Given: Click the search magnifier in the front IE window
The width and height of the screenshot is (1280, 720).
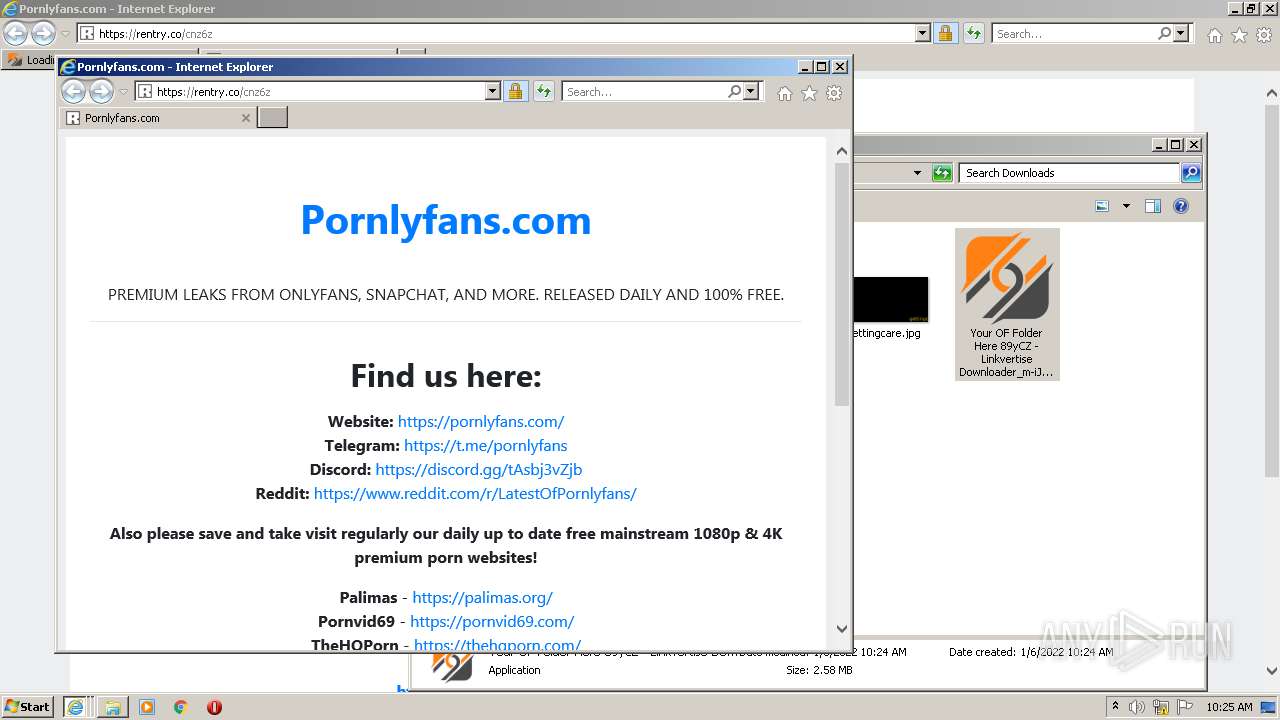Looking at the screenshot, I should pyautogui.click(x=735, y=91).
